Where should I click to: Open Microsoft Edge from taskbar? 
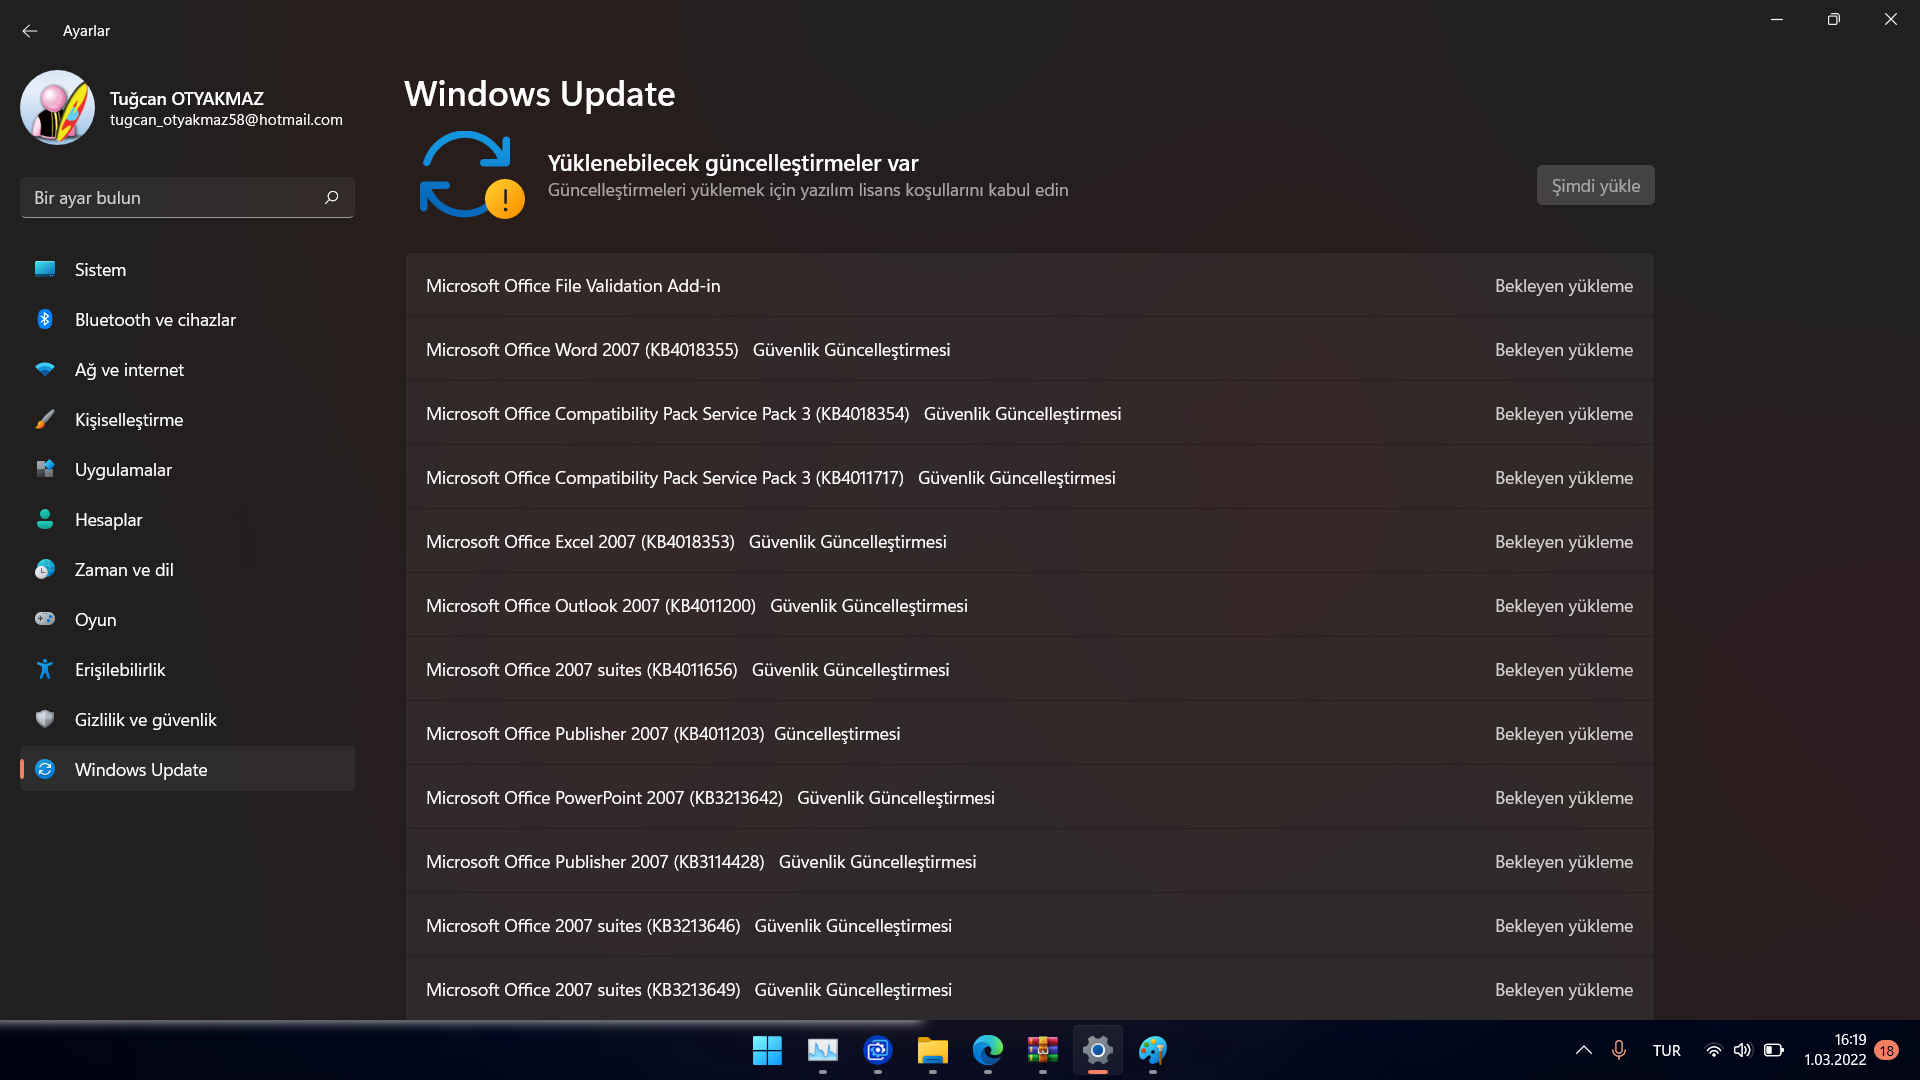click(987, 1050)
